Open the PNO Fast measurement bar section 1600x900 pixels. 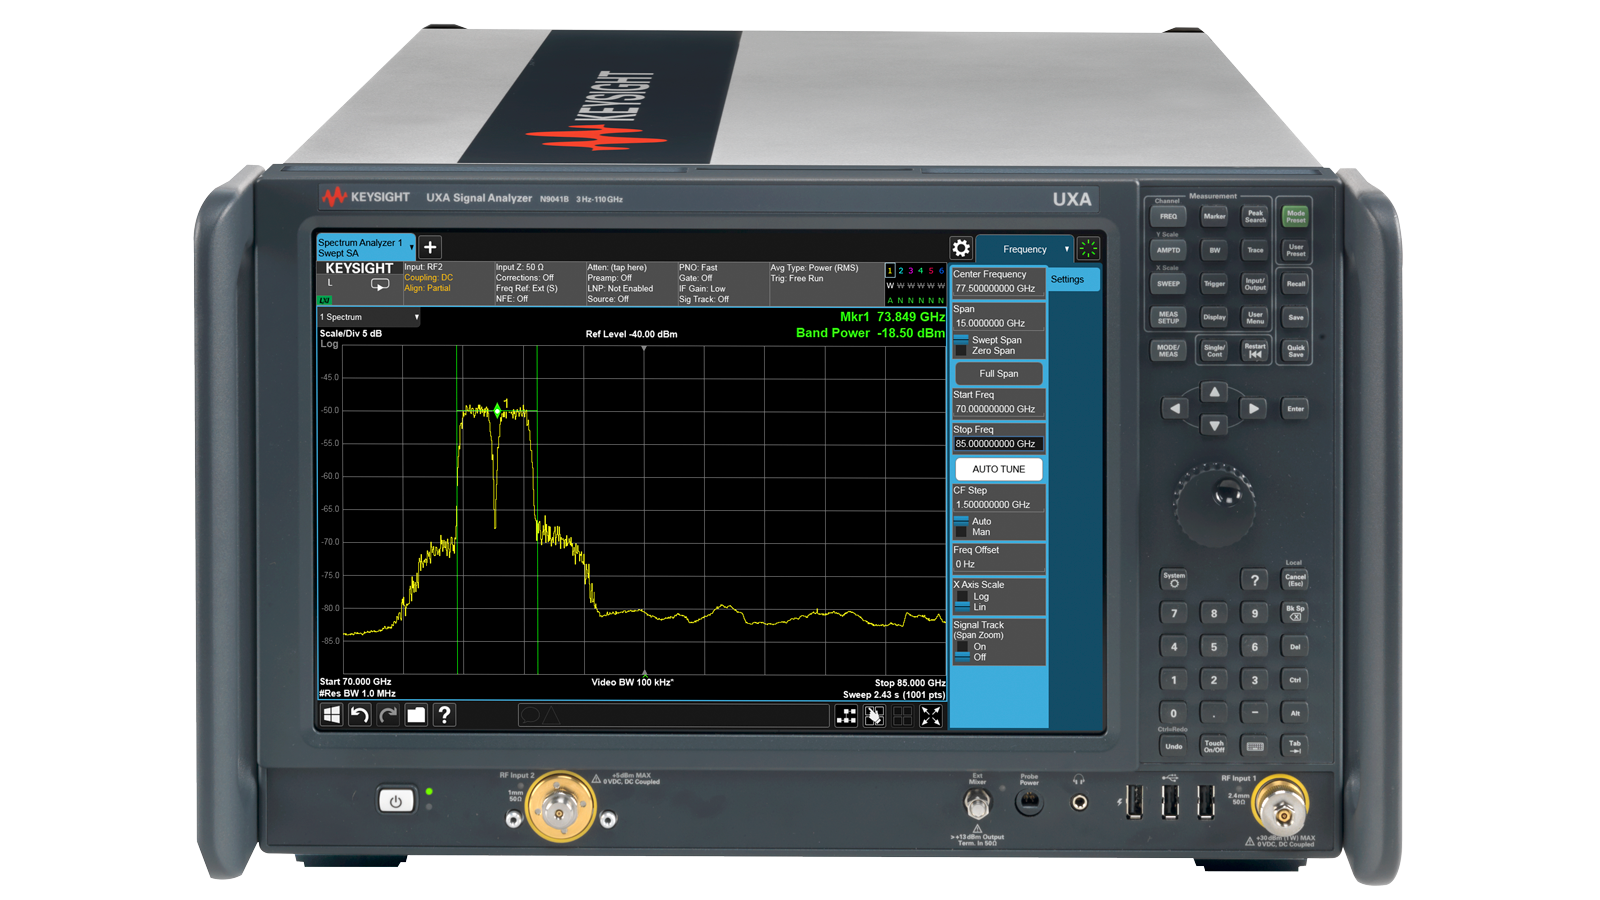(x=722, y=283)
